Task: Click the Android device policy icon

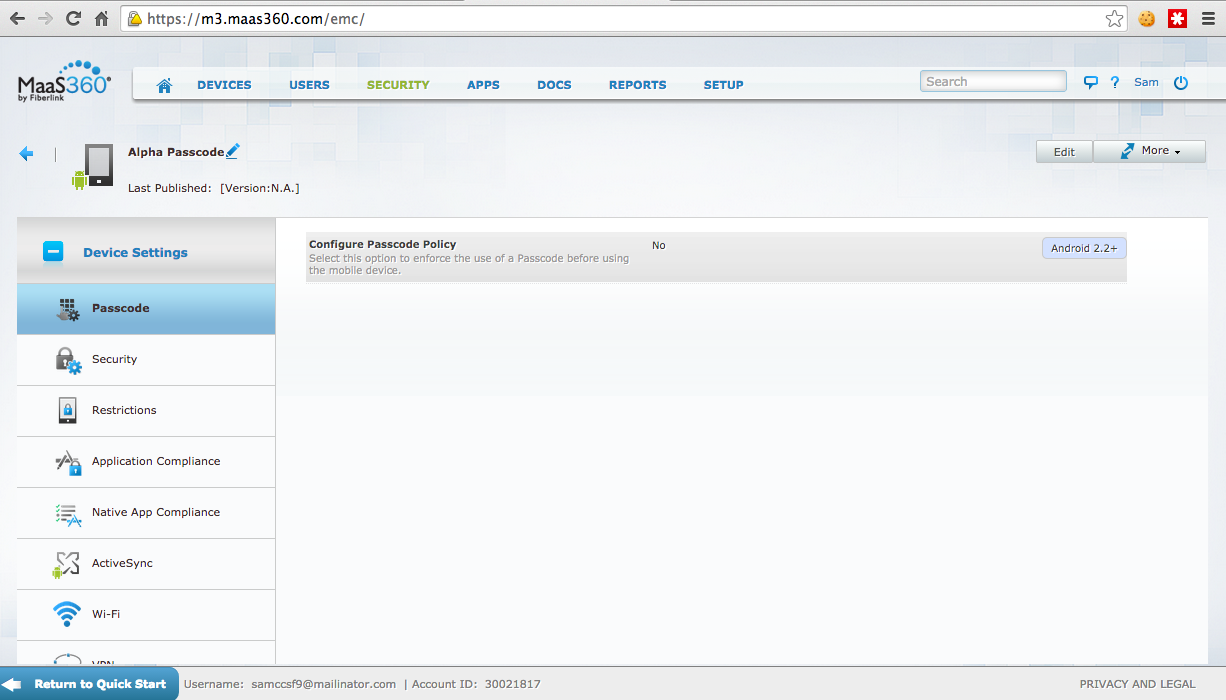Action: [x=91, y=166]
